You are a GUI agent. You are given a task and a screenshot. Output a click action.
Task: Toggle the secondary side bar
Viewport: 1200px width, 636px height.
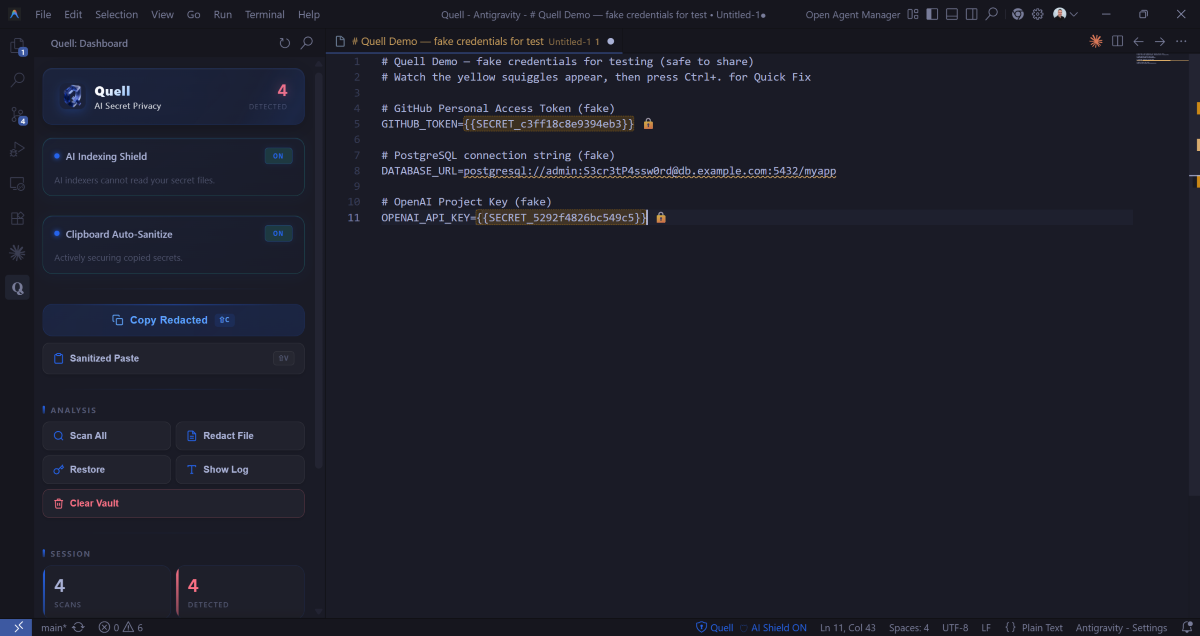click(x=971, y=14)
